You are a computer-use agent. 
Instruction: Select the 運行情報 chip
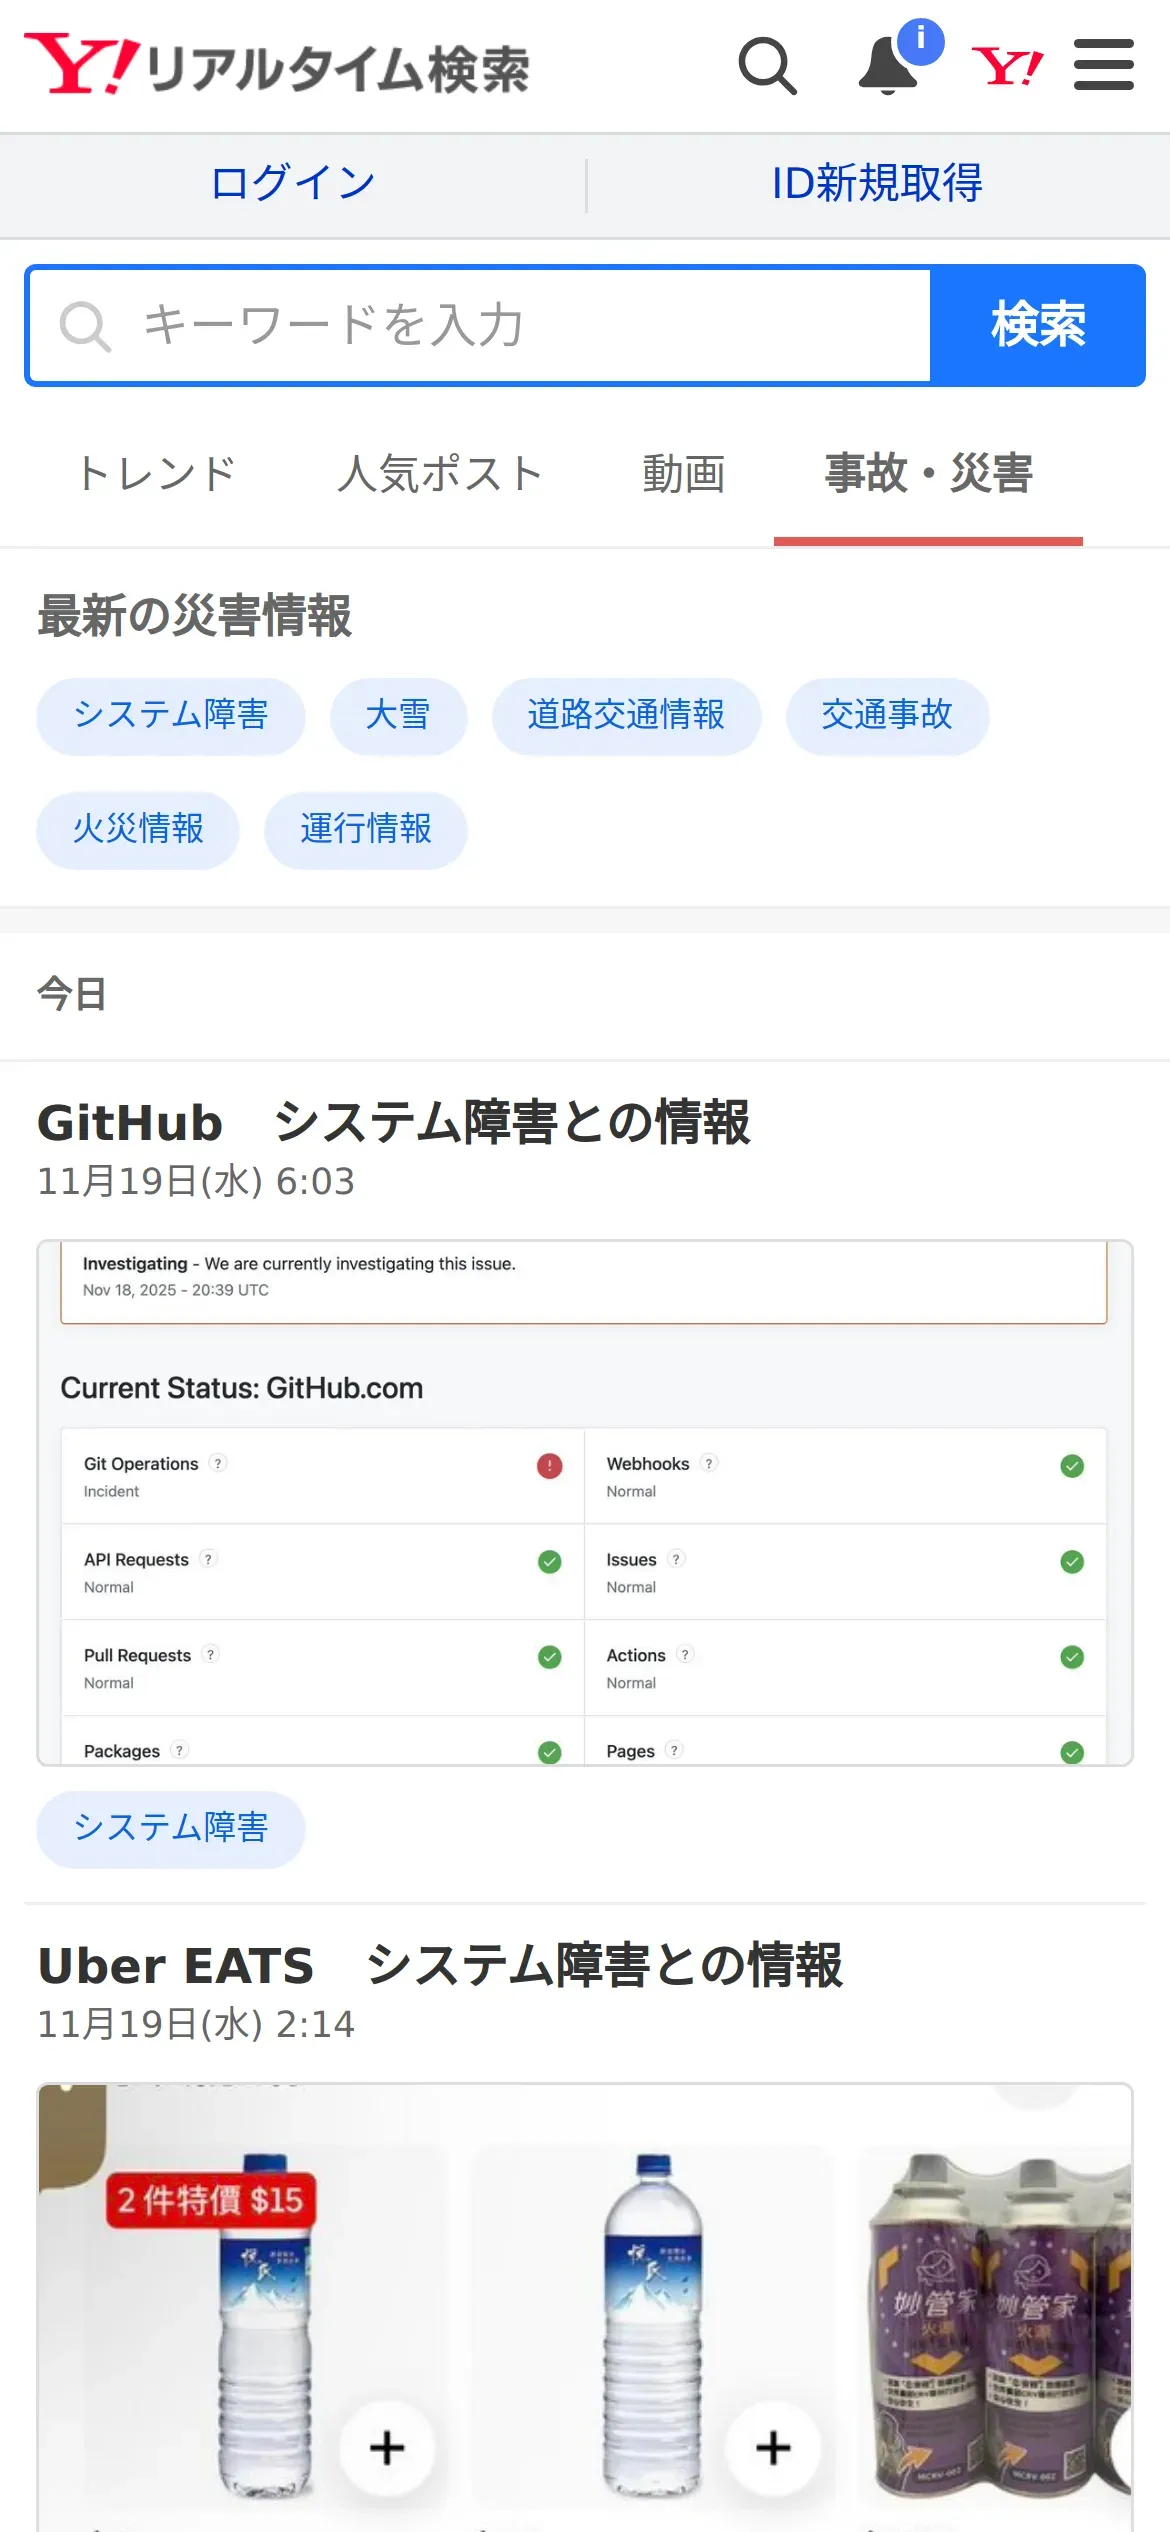366,830
